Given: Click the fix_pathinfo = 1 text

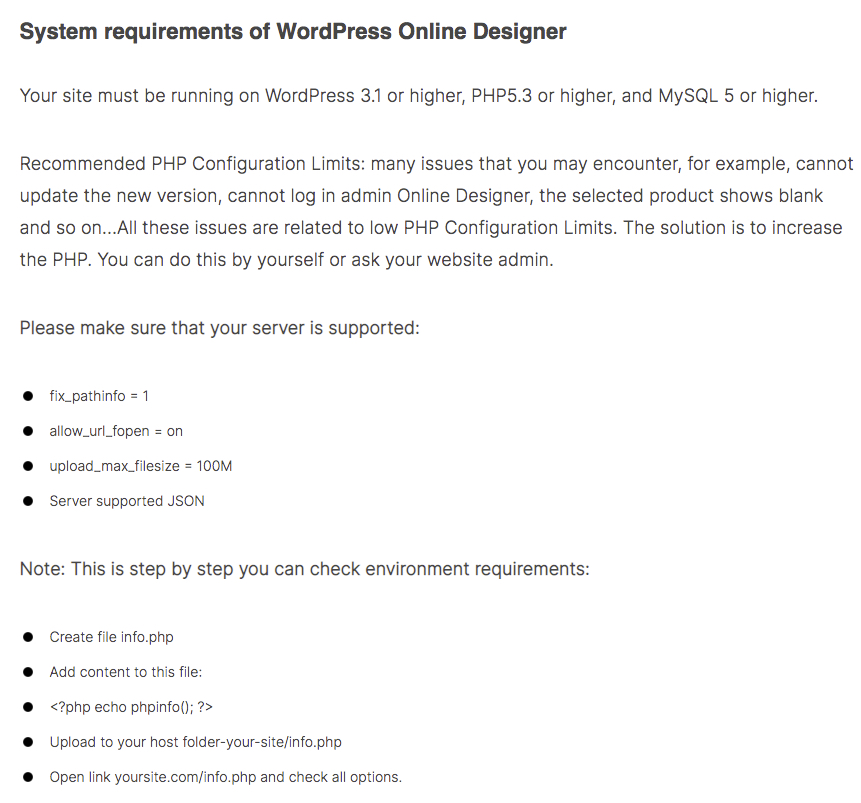Looking at the screenshot, I should 99,396.
